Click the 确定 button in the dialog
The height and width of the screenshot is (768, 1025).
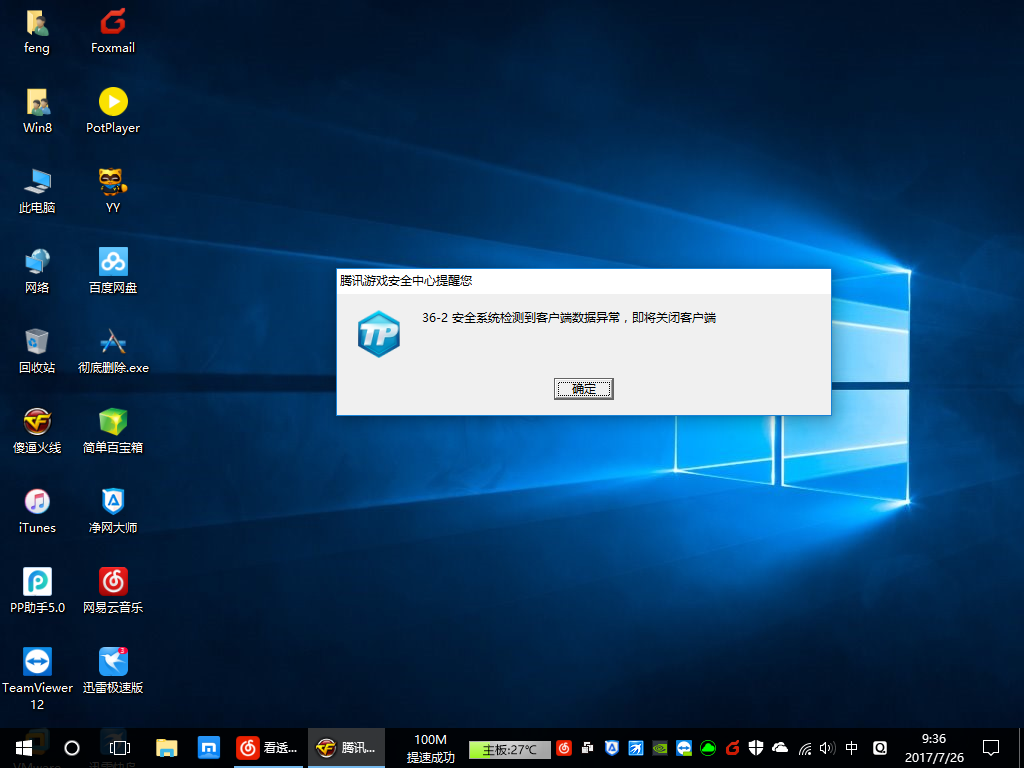point(583,389)
